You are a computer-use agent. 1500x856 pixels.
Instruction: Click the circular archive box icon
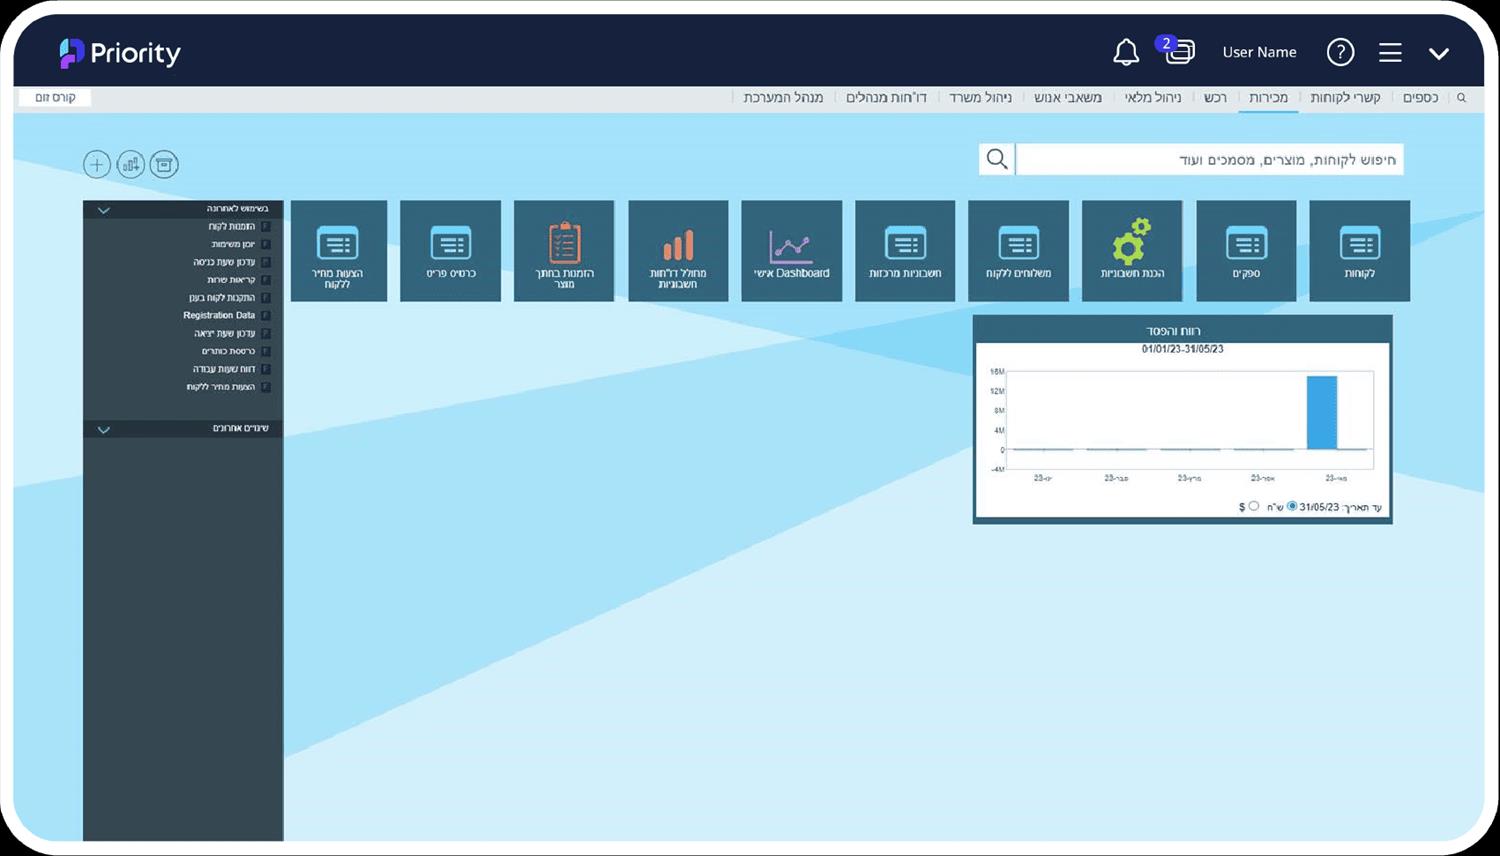click(164, 165)
